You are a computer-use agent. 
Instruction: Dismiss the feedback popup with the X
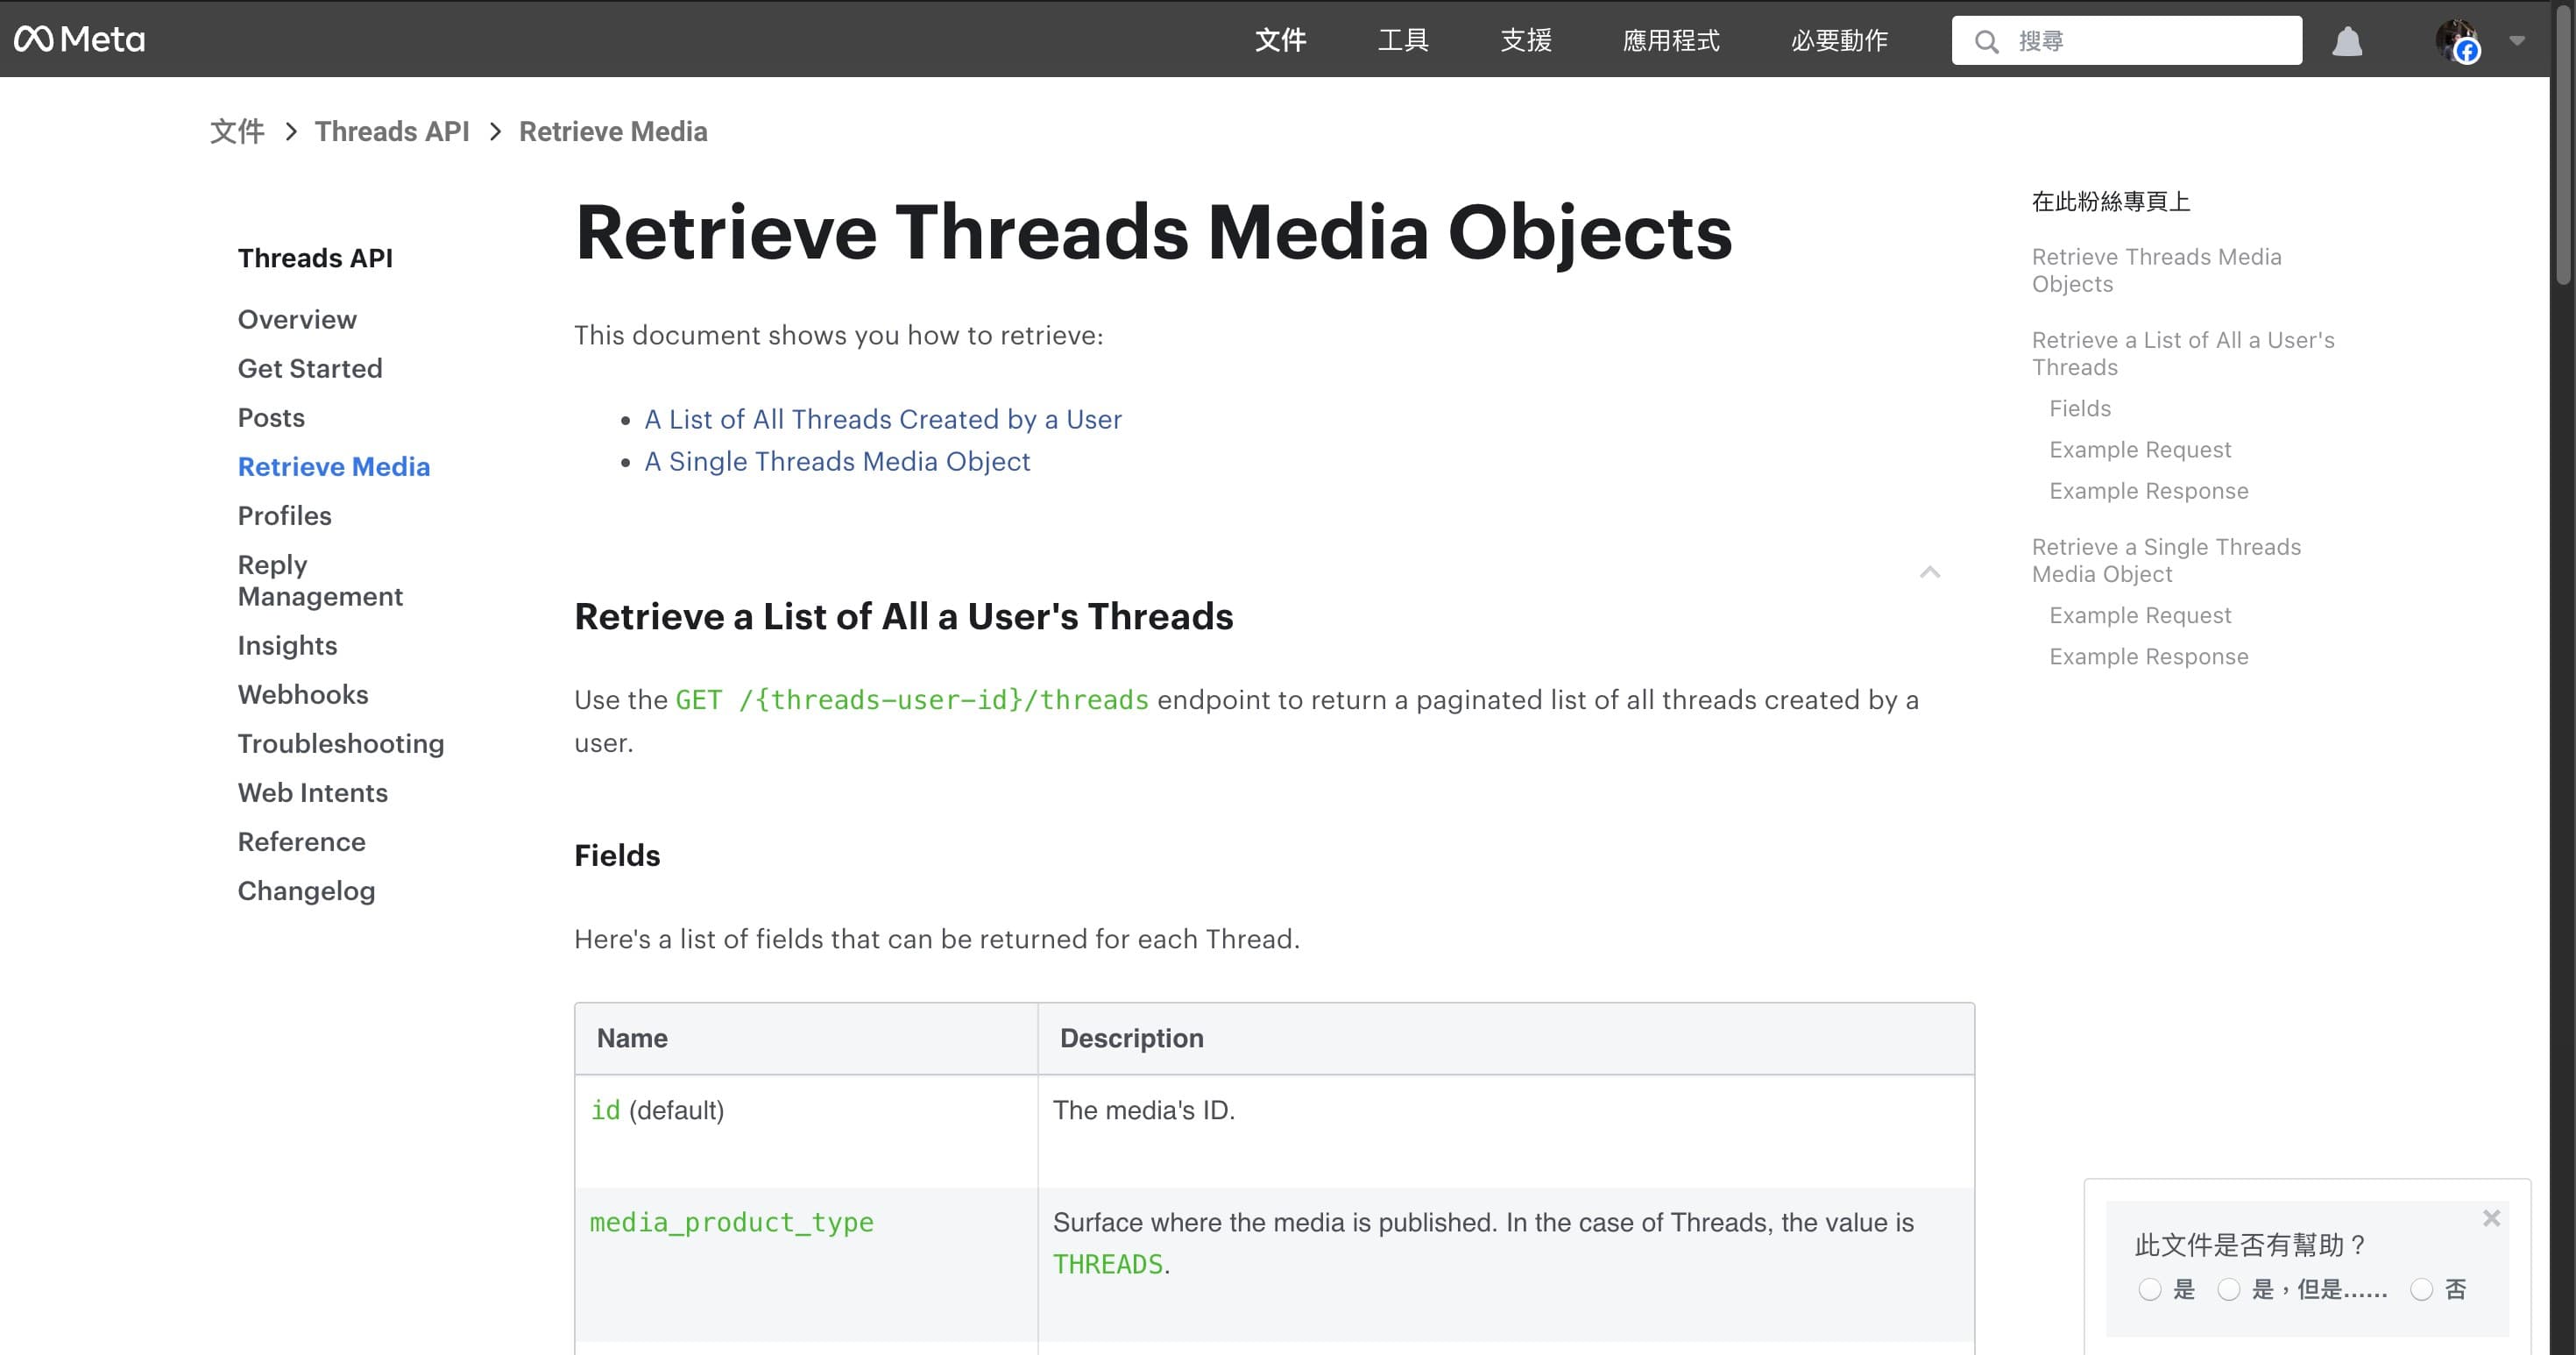point(2491,1218)
